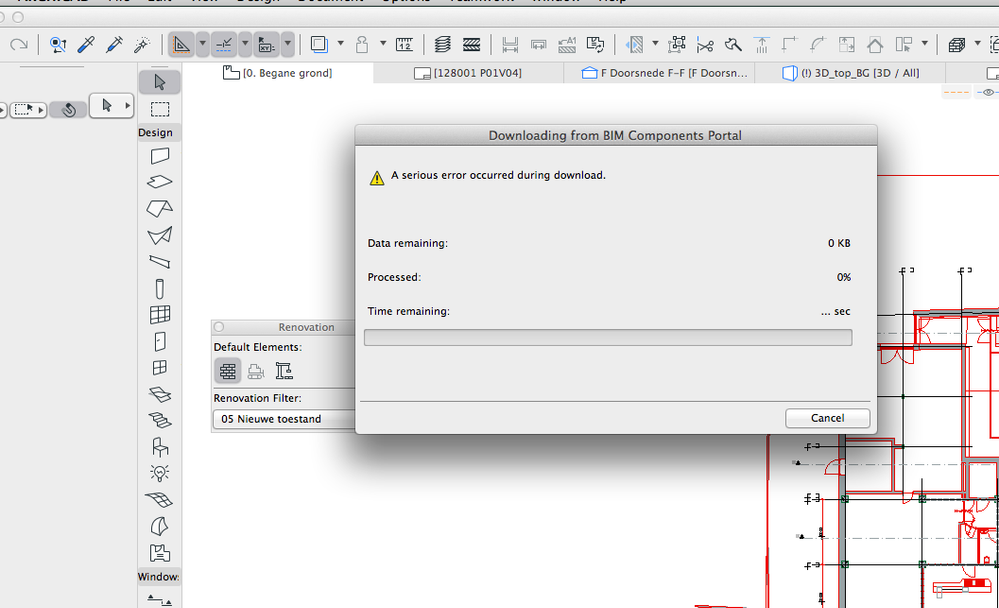Select the Beam tool
The width and height of the screenshot is (999, 608).
(159, 261)
